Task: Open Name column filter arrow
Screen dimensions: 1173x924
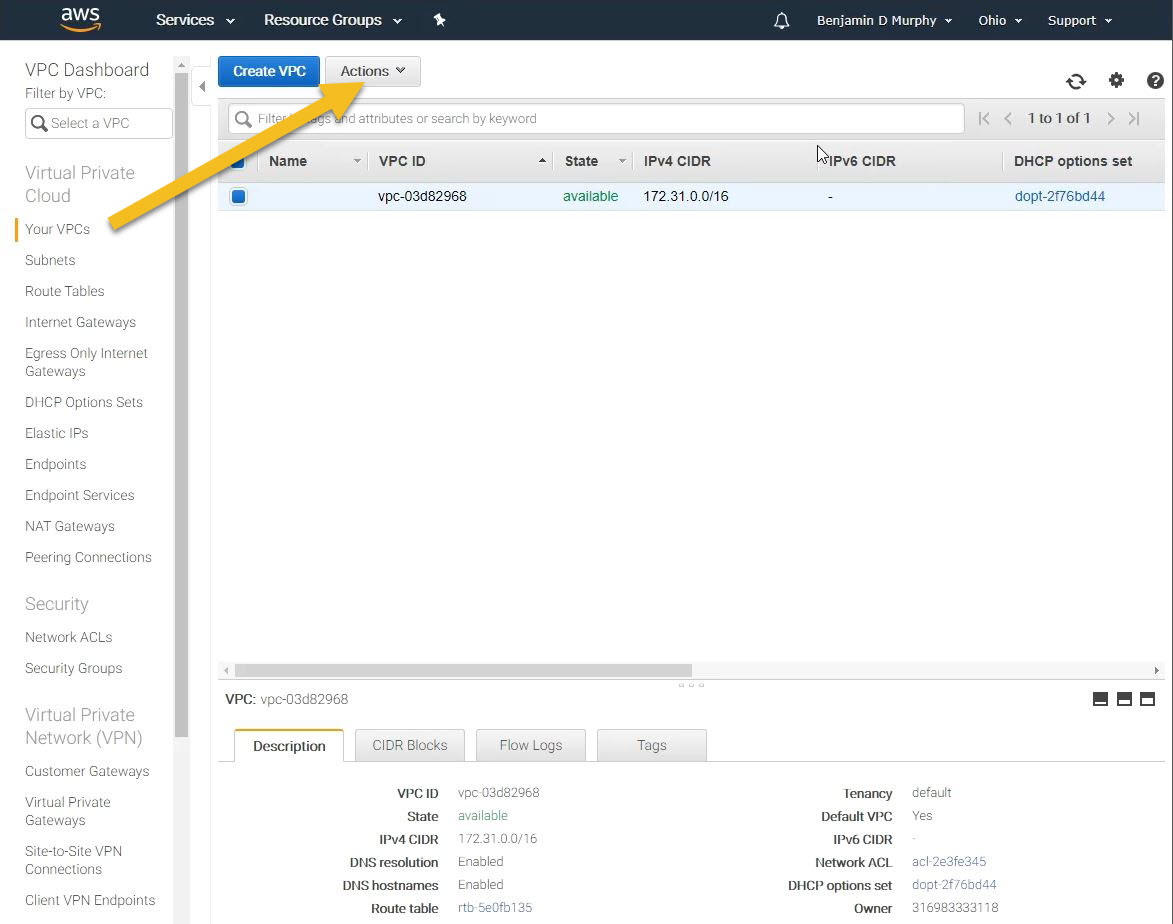Action: [x=357, y=161]
